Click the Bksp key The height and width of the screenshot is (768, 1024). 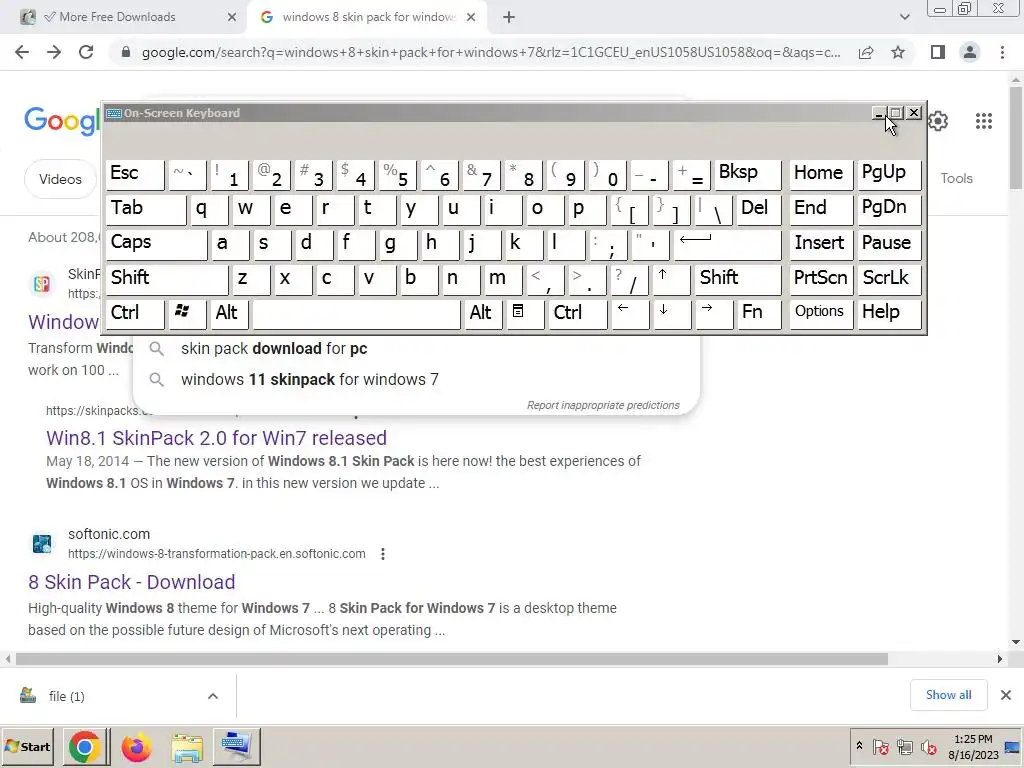(748, 174)
